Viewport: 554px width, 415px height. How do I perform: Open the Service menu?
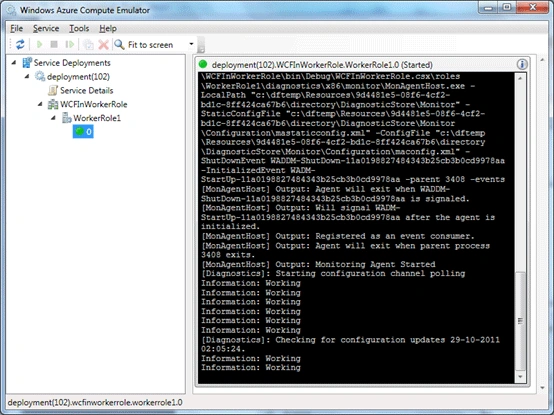click(x=46, y=29)
